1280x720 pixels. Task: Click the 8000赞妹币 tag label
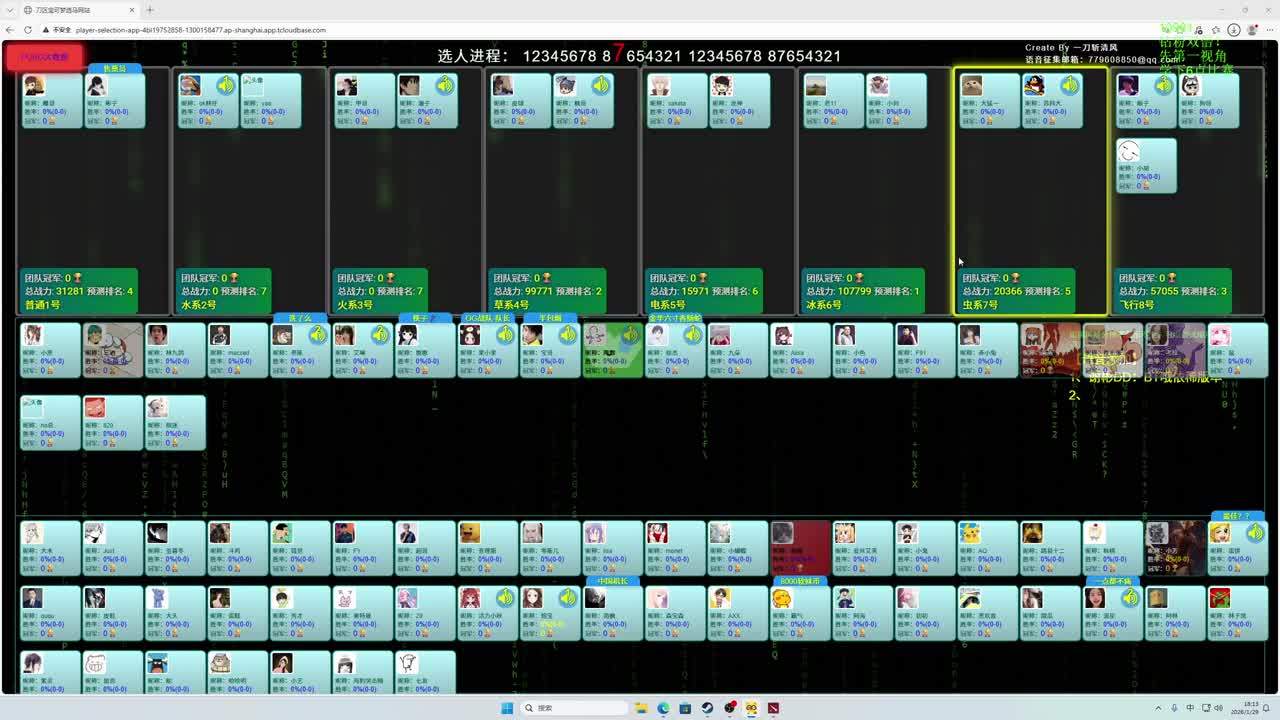(800, 581)
